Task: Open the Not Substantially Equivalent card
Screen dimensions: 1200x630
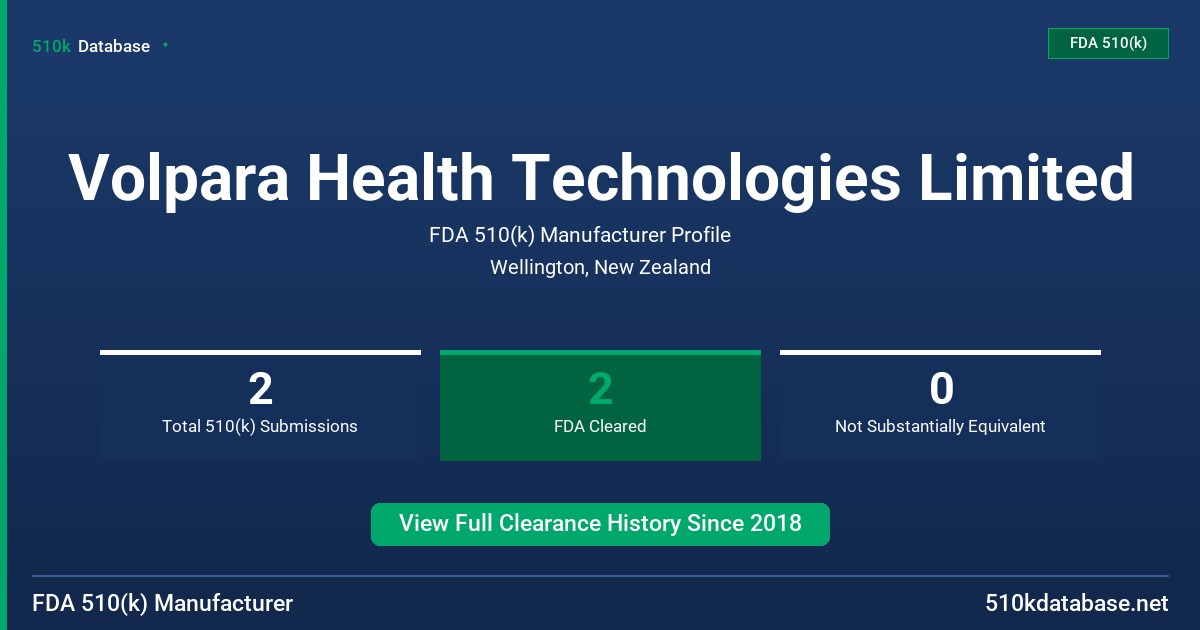Action: [940, 405]
